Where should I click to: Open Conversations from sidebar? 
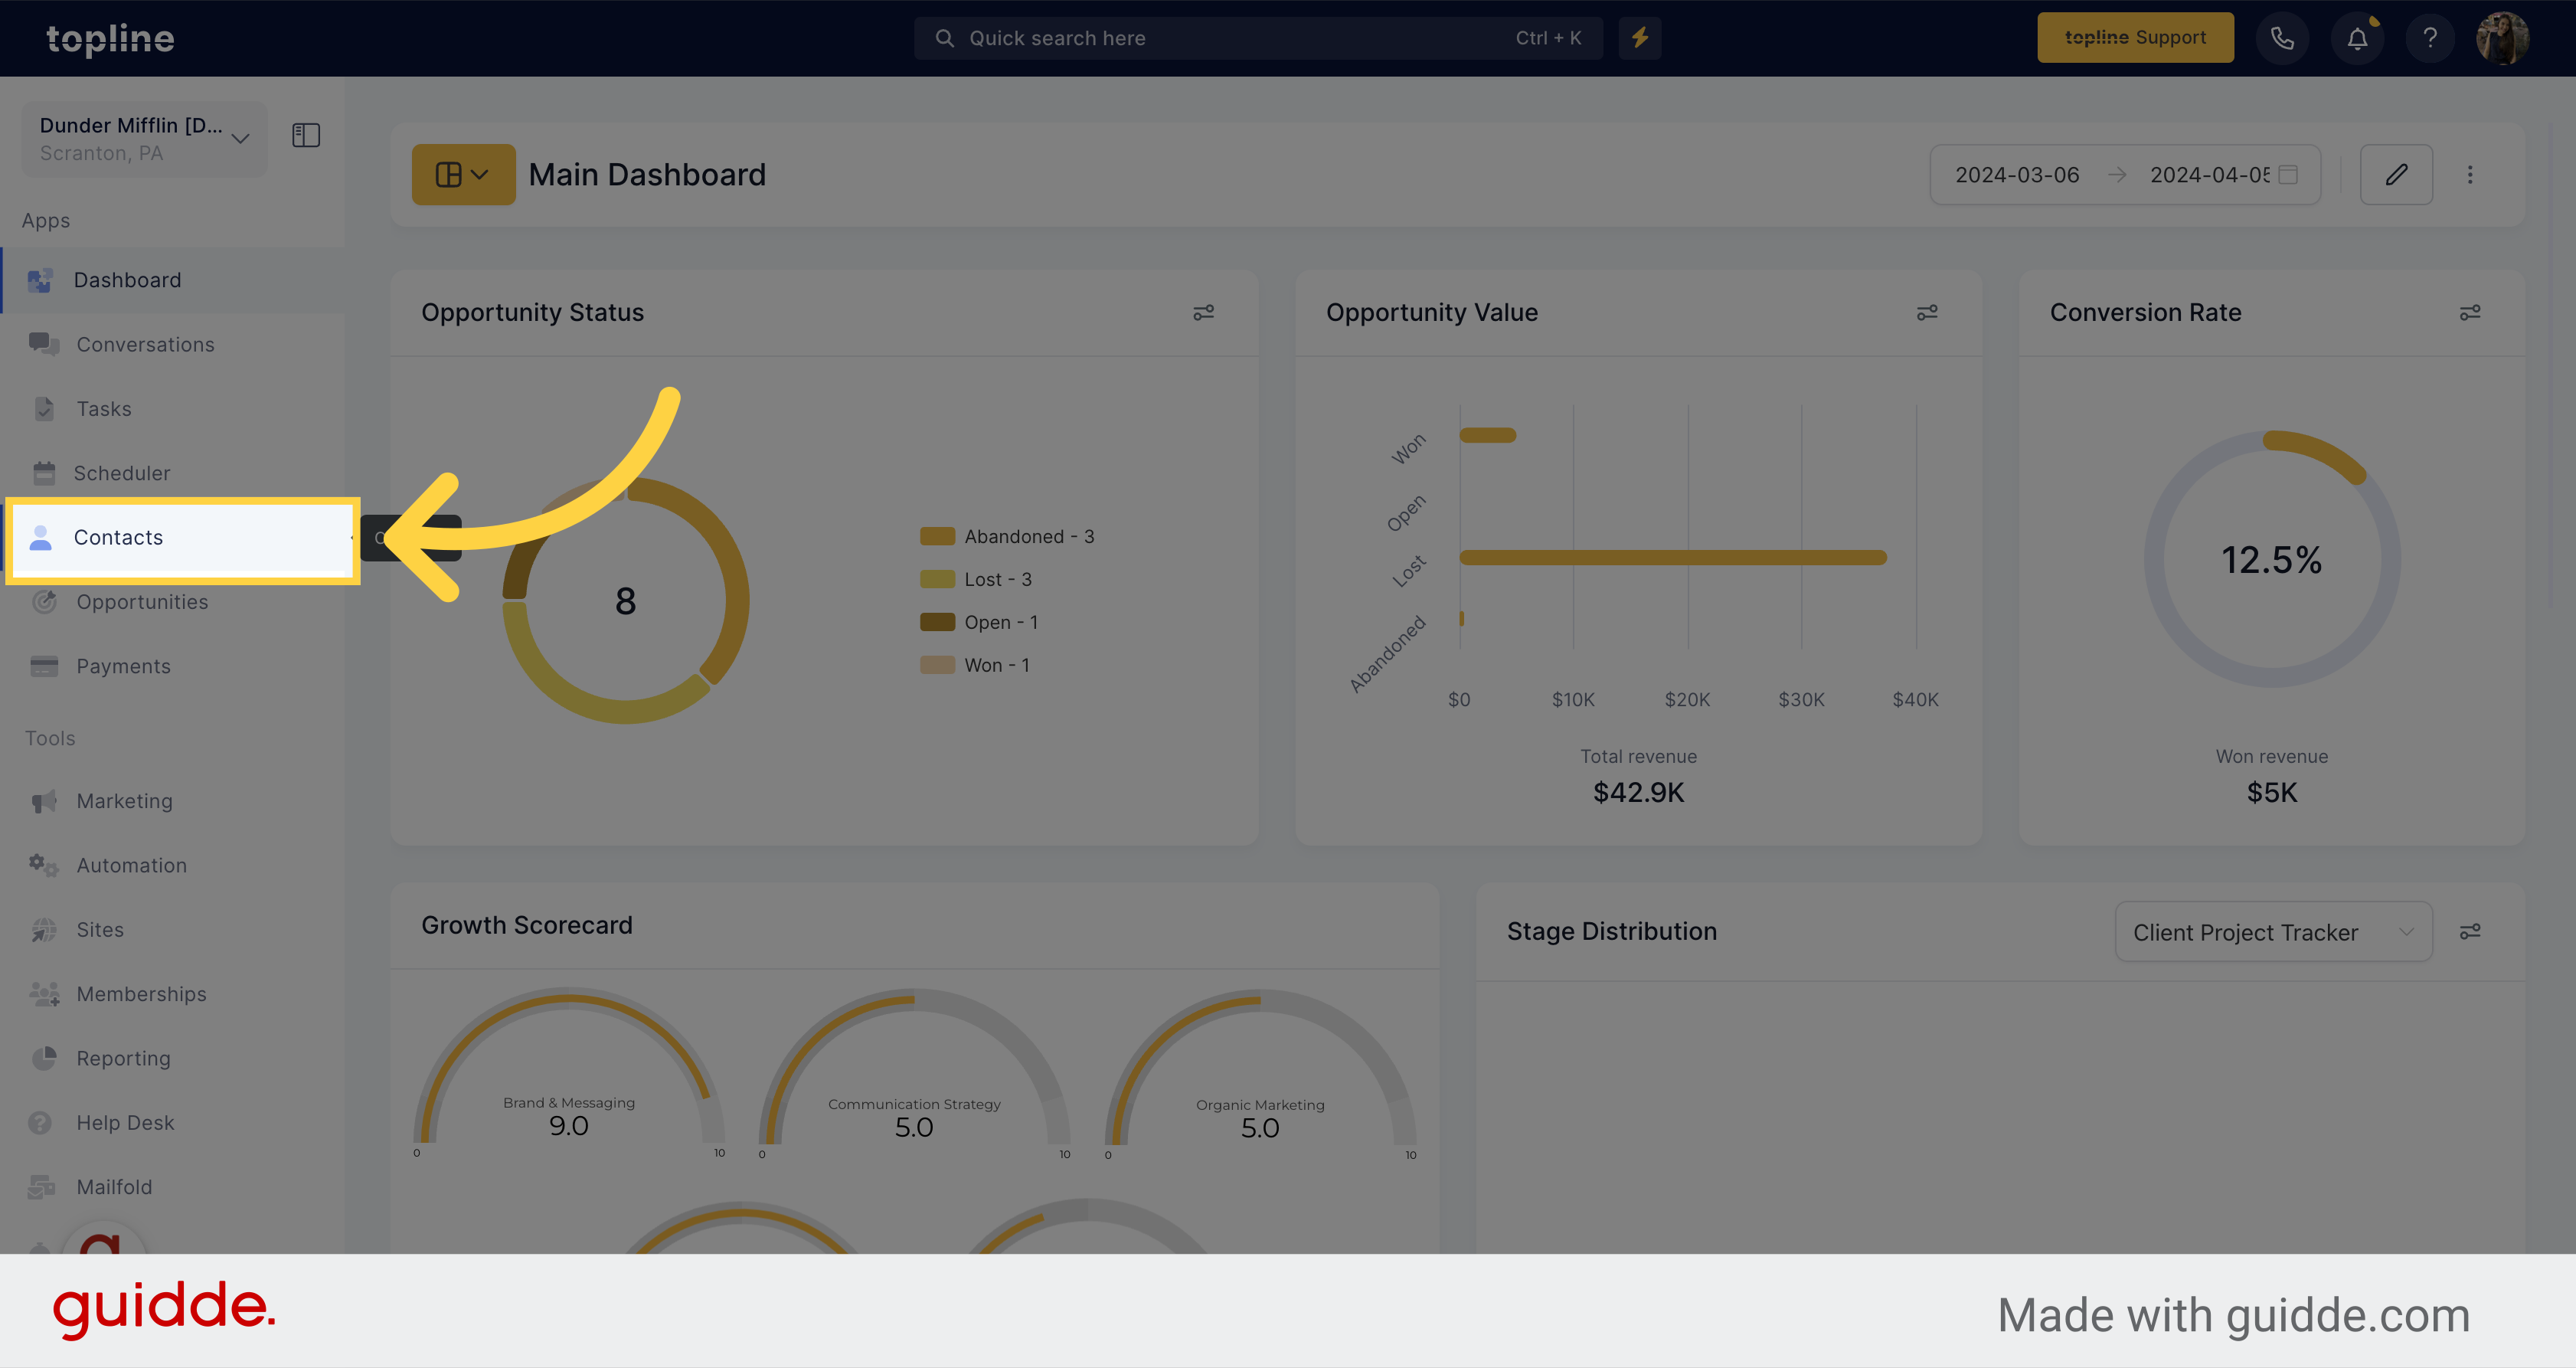pos(146,342)
